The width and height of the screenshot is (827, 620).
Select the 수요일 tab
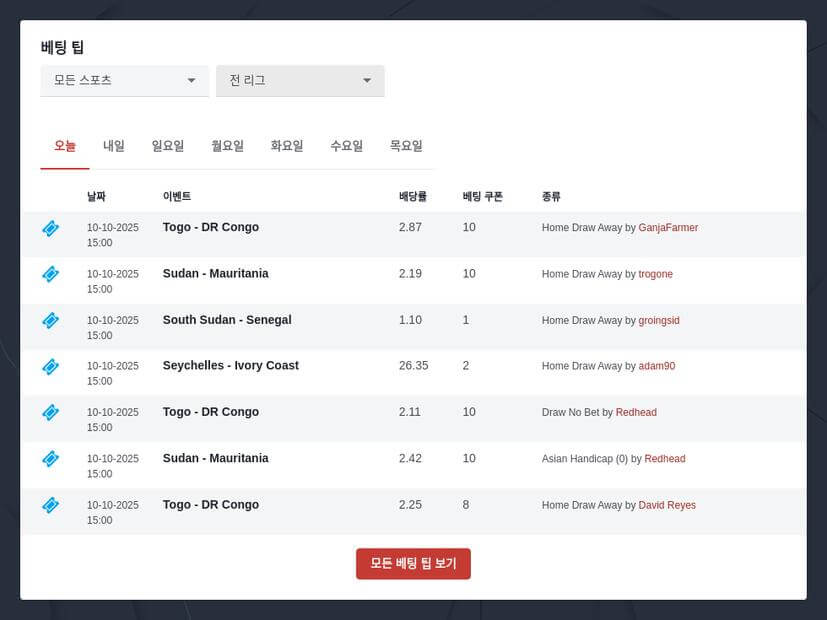pos(345,145)
